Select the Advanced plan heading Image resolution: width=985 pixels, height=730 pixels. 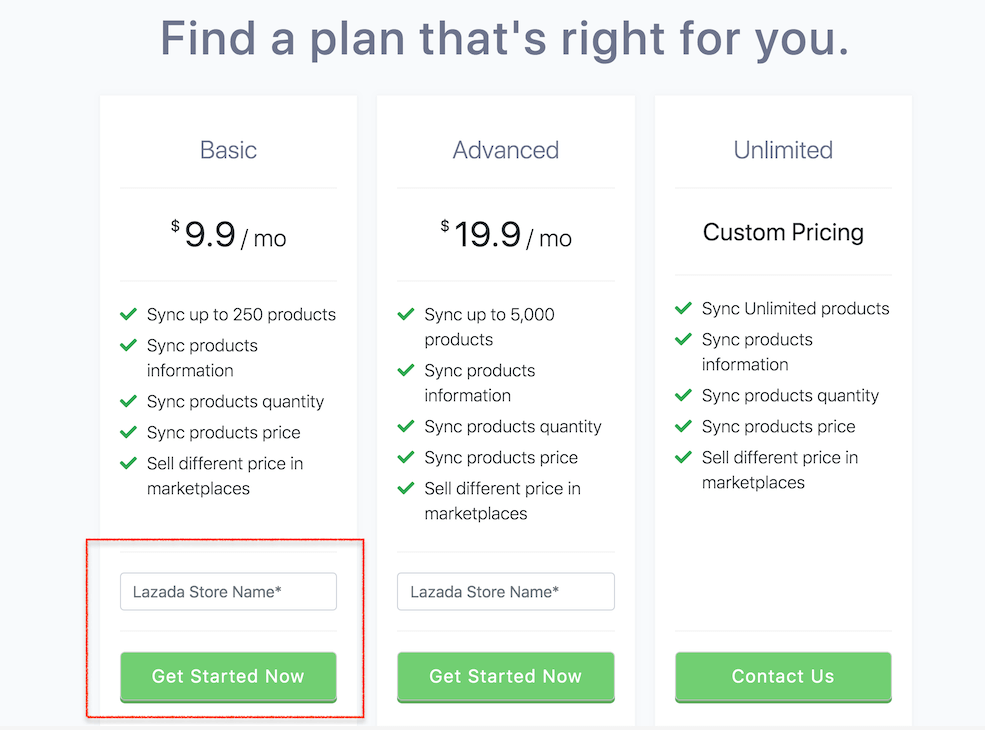[505, 150]
